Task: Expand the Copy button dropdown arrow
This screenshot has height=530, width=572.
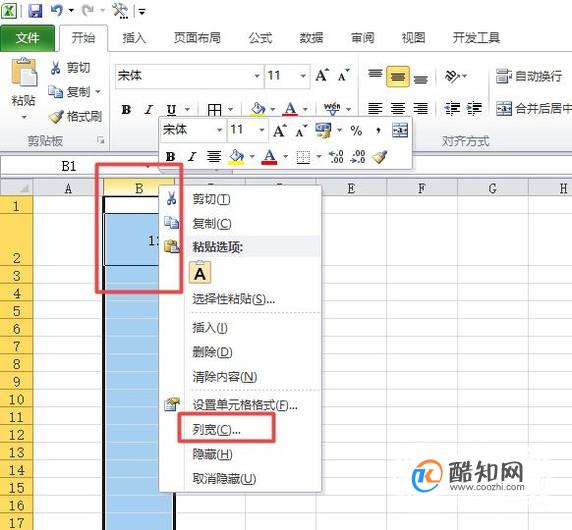Action: tap(98, 92)
